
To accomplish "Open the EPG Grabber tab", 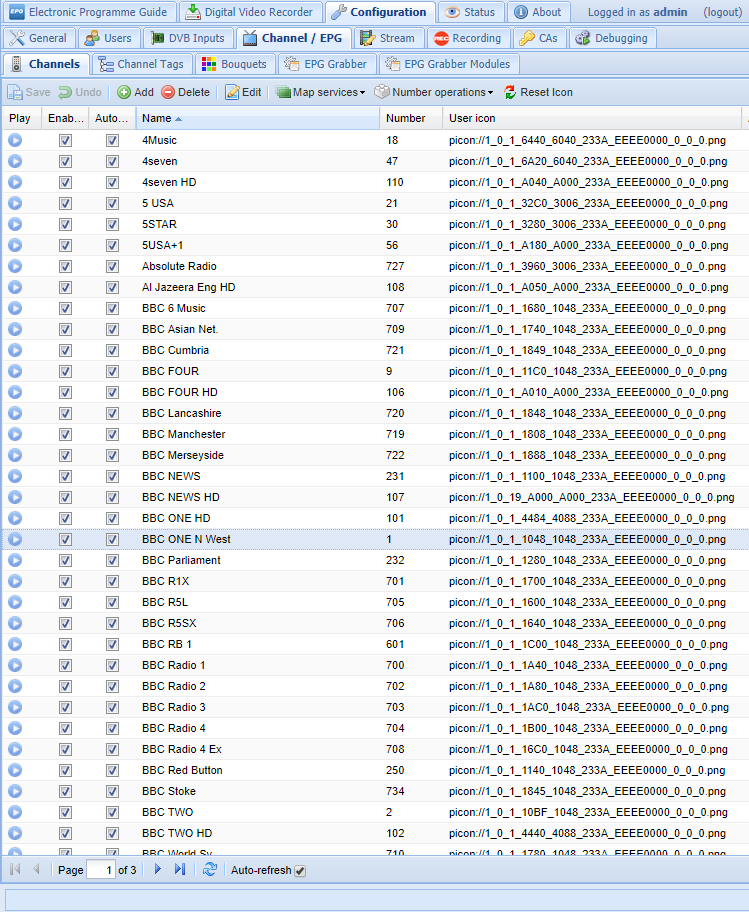I will click(x=327, y=64).
